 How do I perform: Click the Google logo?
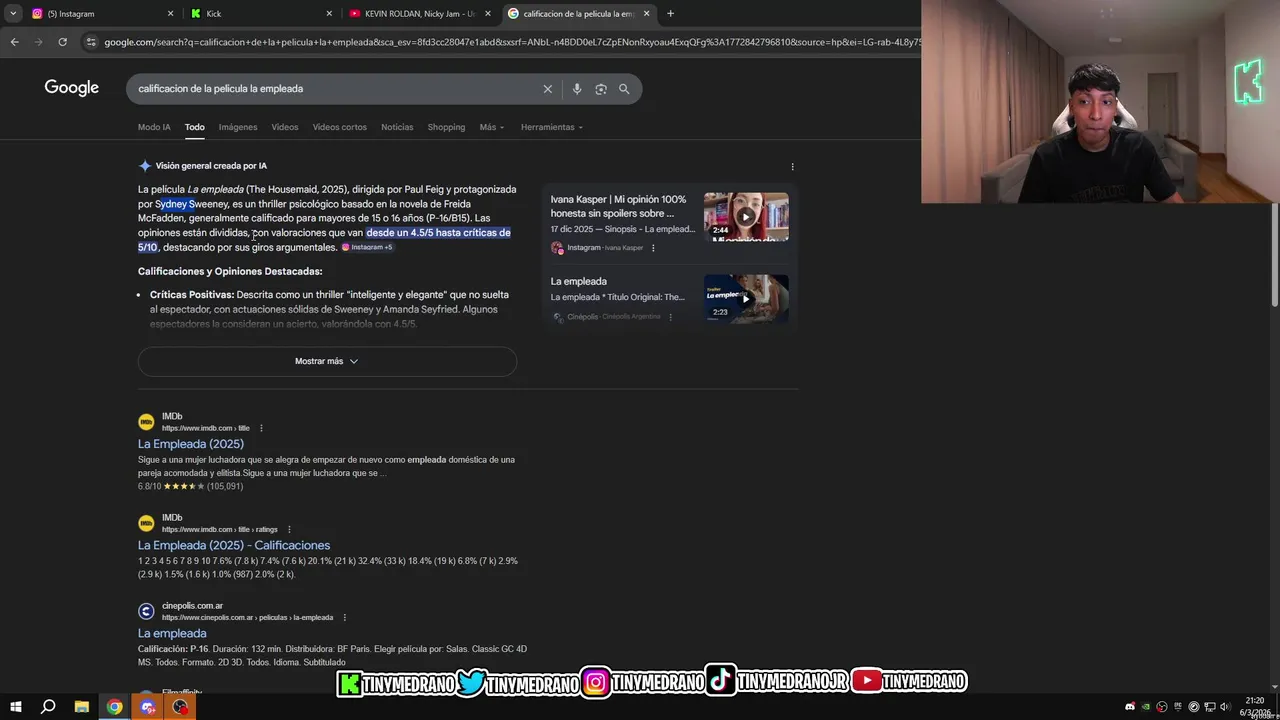[x=72, y=88]
